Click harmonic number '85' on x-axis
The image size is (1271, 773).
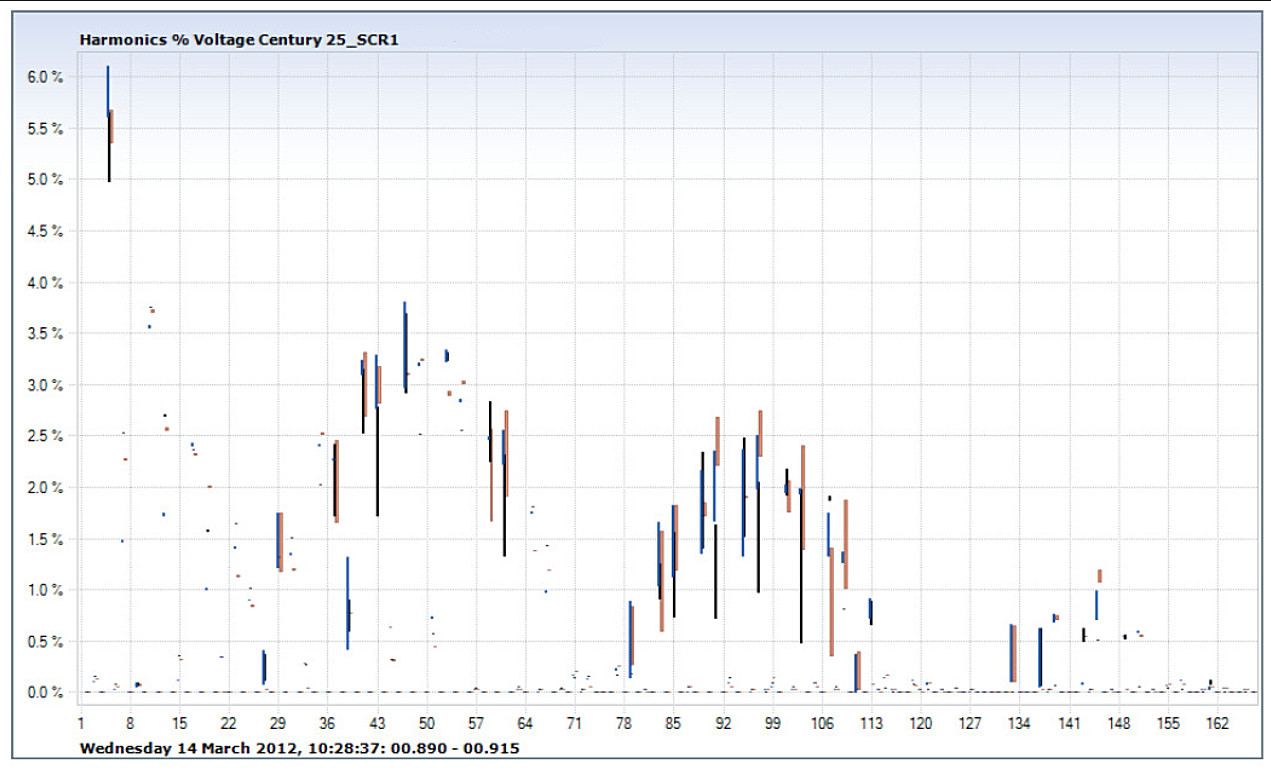click(674, 722)
